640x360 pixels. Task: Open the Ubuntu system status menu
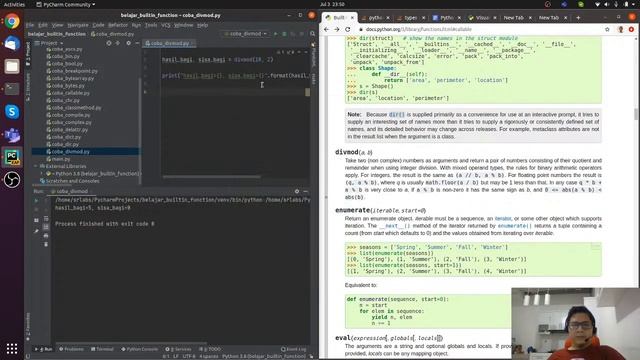point(616,4)
